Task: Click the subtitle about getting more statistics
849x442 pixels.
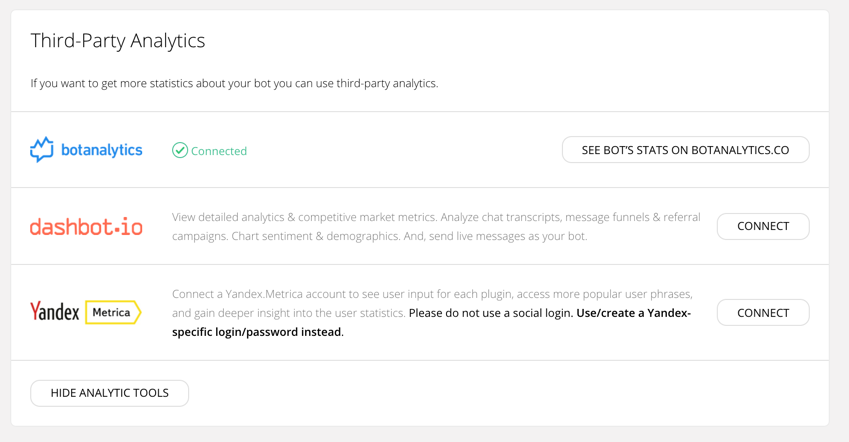Action: pos(234,83)
